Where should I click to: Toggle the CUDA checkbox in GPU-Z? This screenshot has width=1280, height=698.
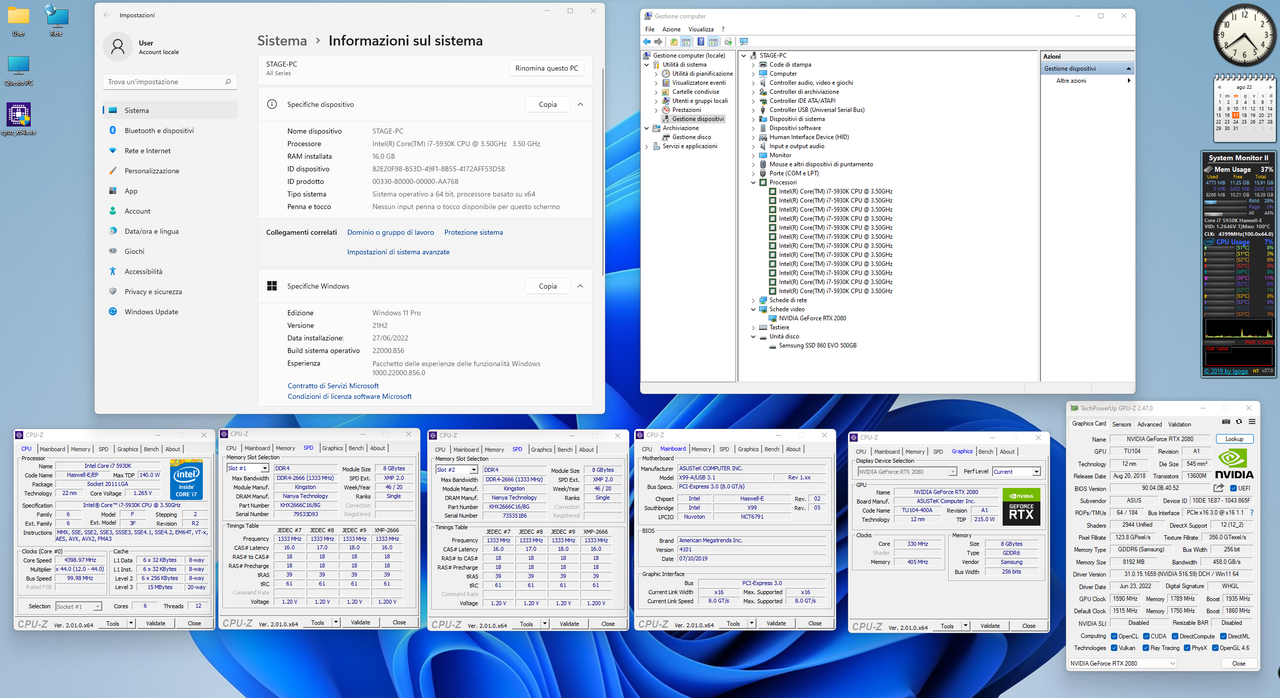click(1146, 636)
